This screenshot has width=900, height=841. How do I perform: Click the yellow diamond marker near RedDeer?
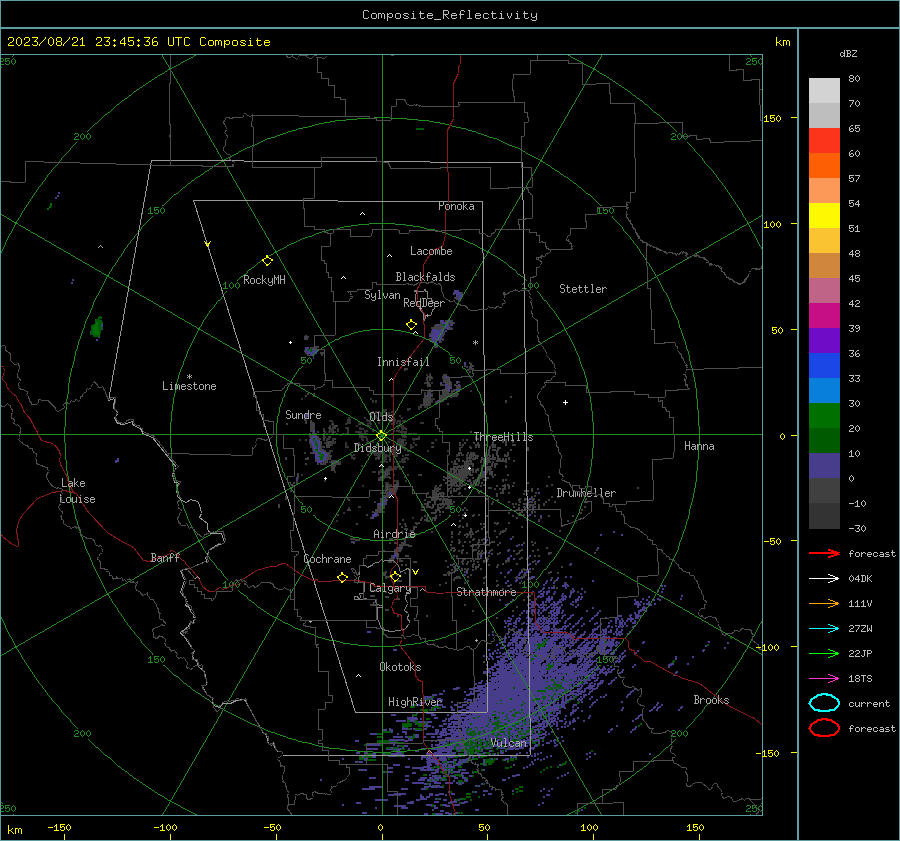point(411,325)
